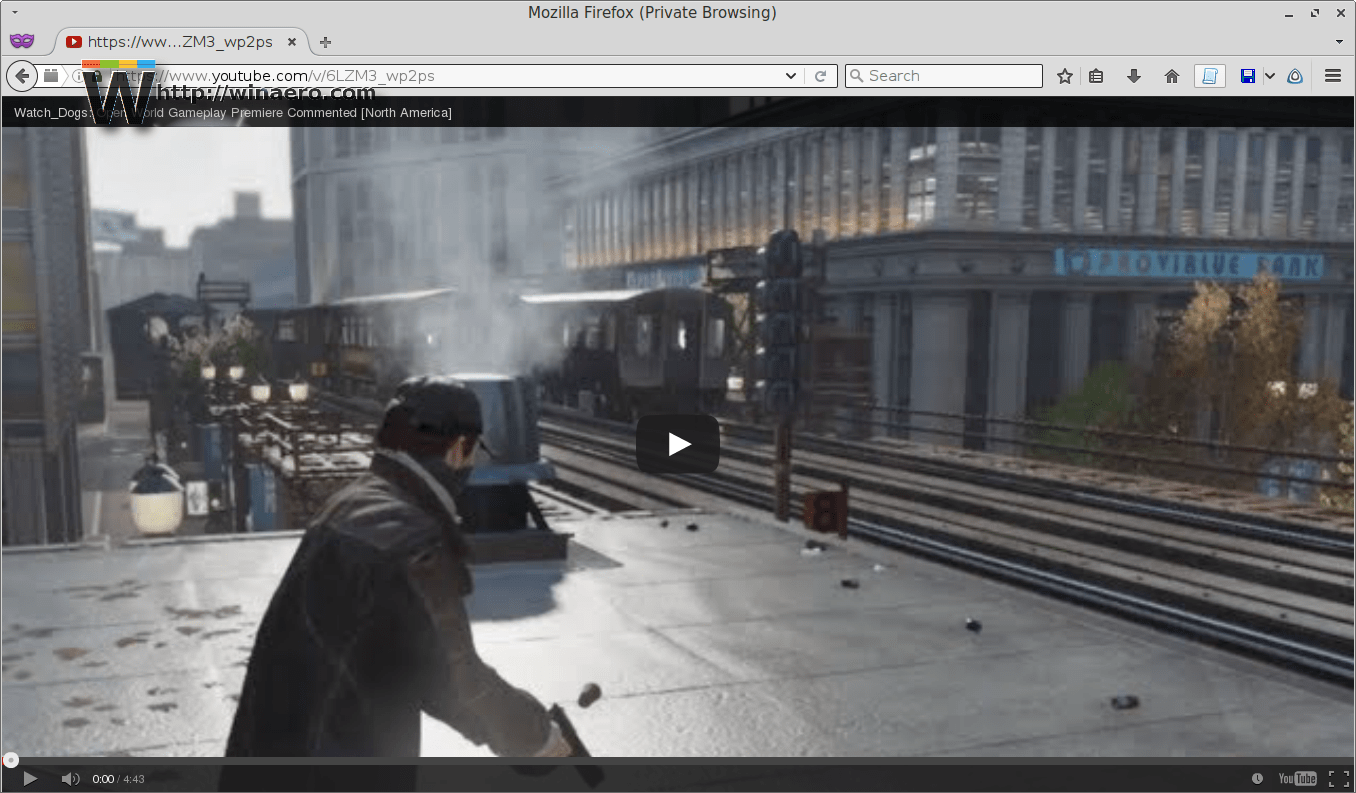This screenshot has width=1356, height=793.
Task: Open the URL bar history dropdown arrow
Action: point(790,75)
